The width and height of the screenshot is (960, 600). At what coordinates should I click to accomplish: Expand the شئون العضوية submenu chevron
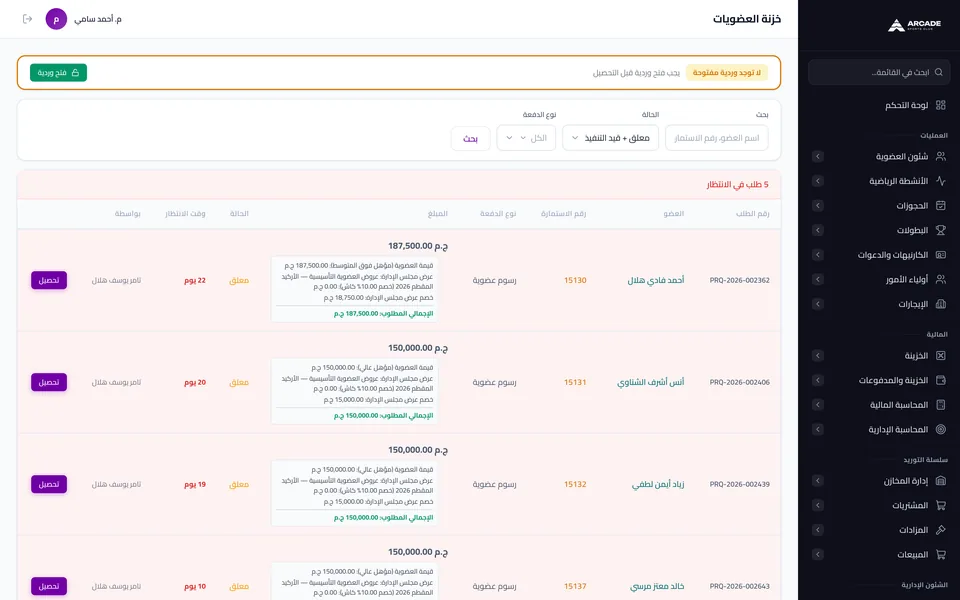pyautogui.click(x=818, y=157)
